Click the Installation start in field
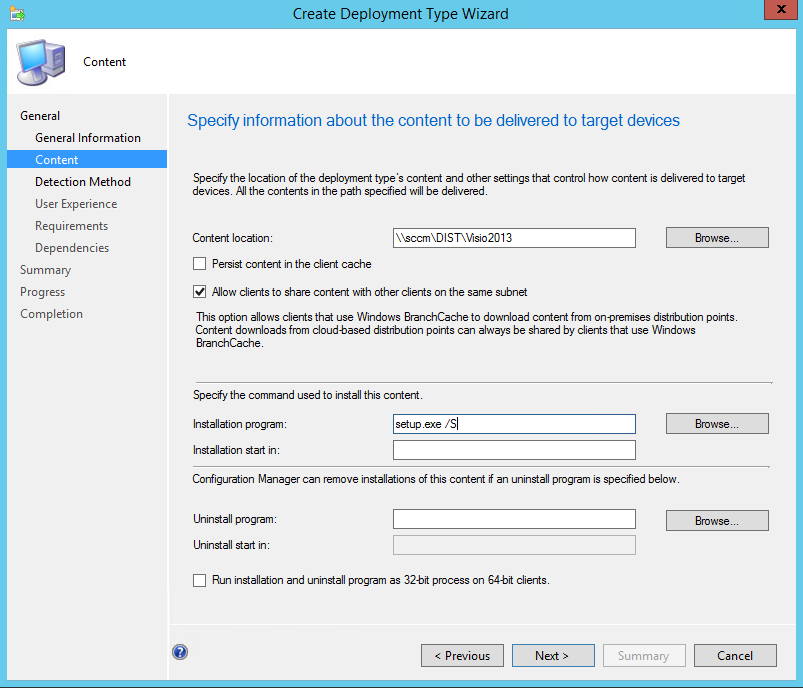 pyautogui.click(x=514, y=450)
